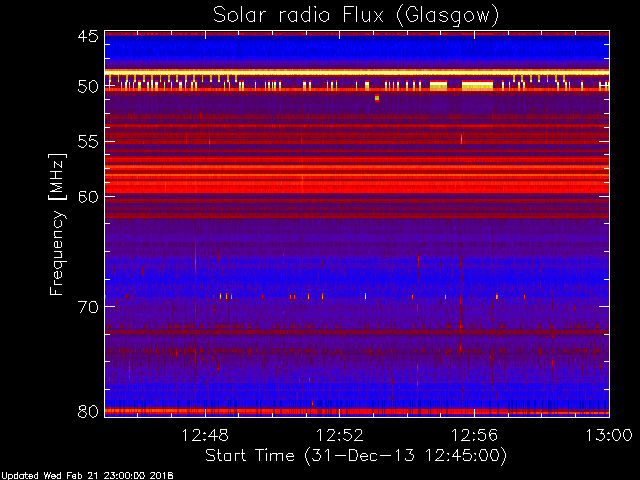Click the small orange spot just below 50 MHz
This screenshot has width=640, height=480.
tap(377, 98)
